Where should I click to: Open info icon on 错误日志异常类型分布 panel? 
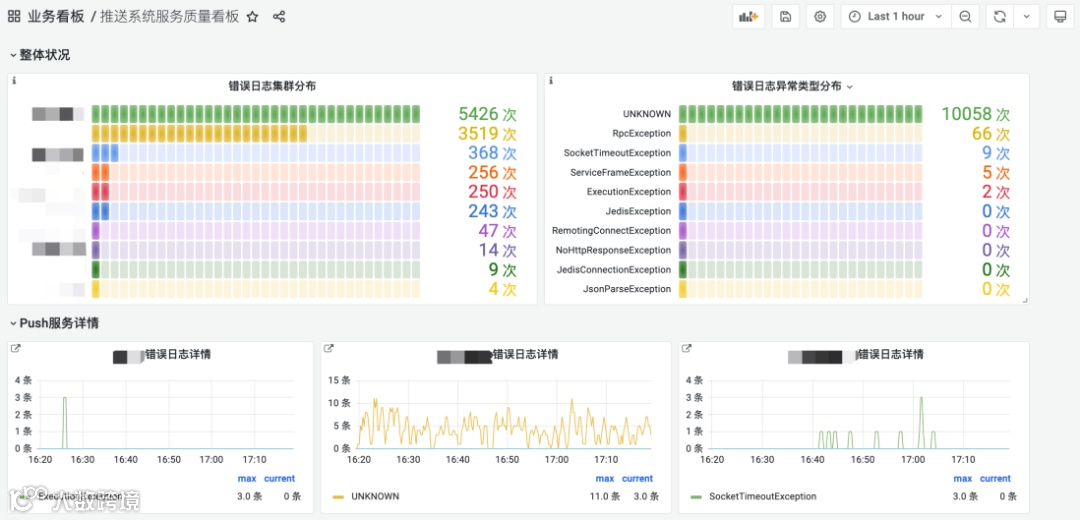coord(551,81)
